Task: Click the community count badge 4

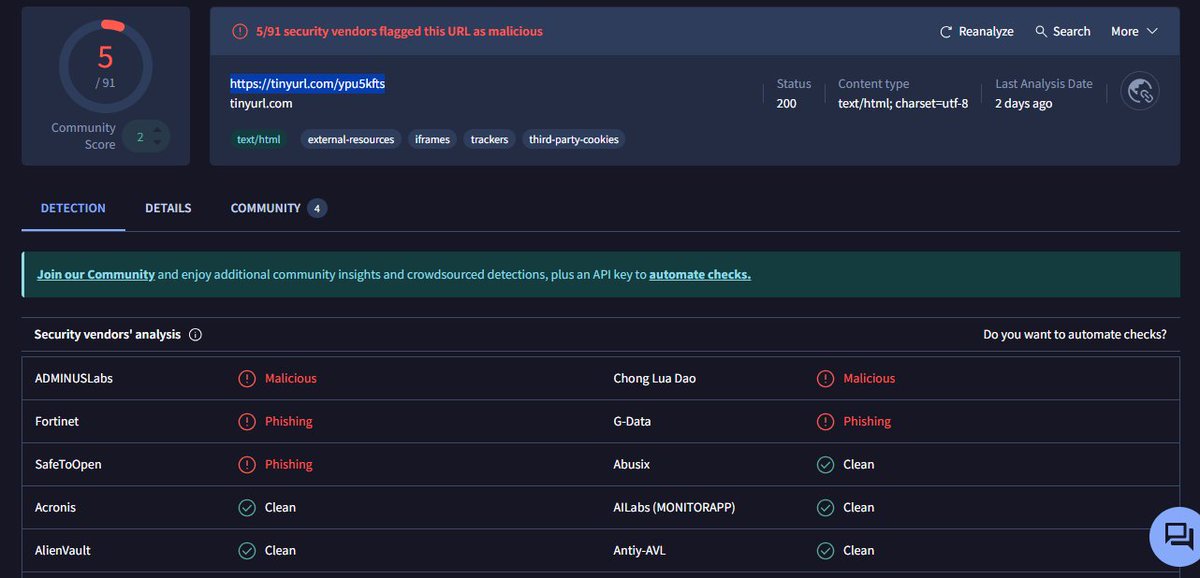Action: coord(317,208)
